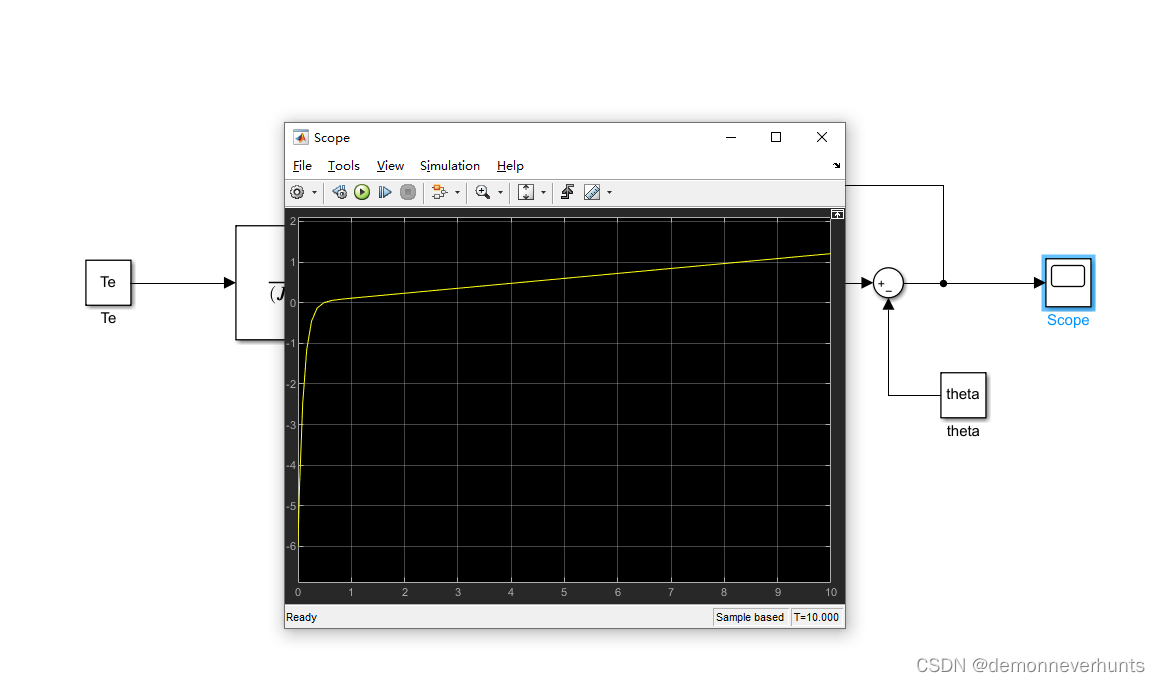Expand the axis scaling dropdown arrow
The image size is (1160, 682).
click(543, 192)
